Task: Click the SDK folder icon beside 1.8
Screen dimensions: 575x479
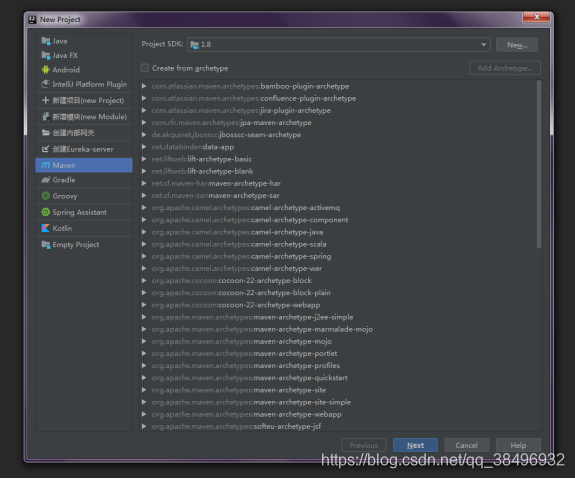Action: (195, 45)
